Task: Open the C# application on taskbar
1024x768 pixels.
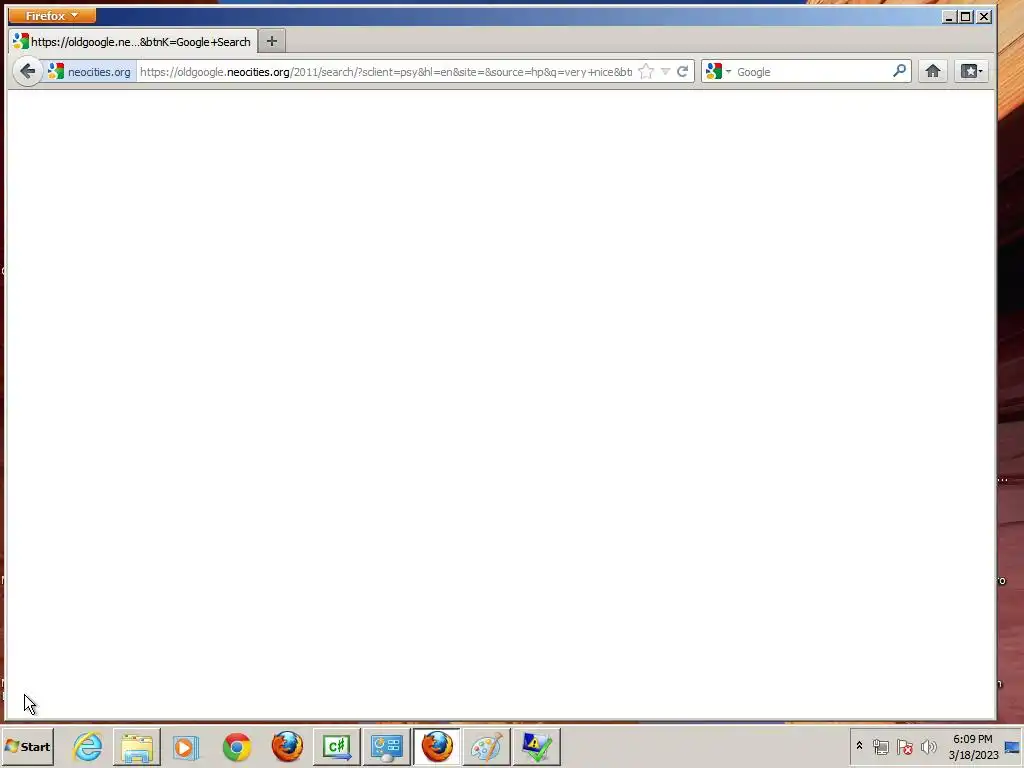Action: click(337, 746)
